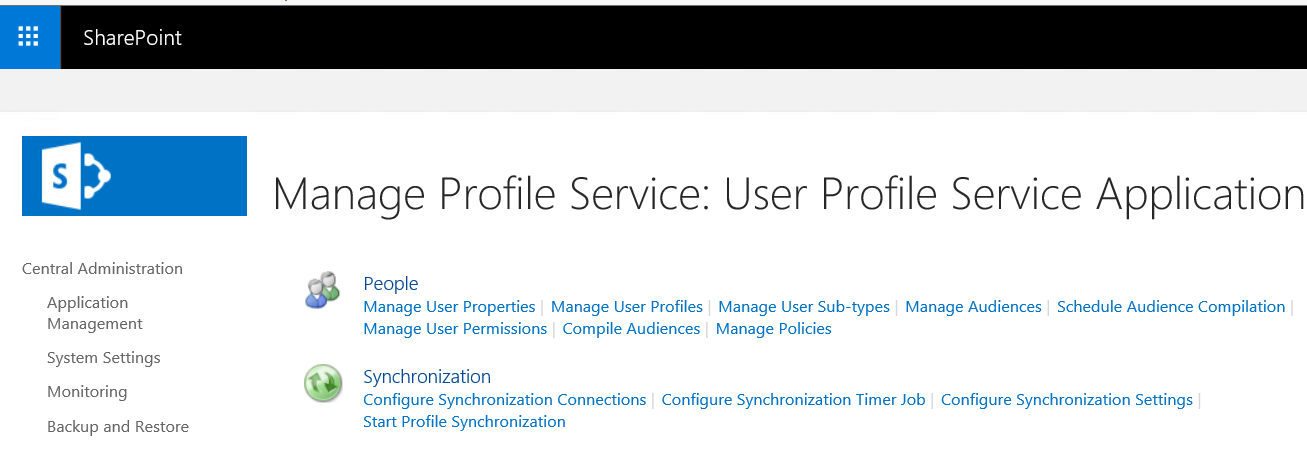1307x449 pixels.
Task: Click the Synchronization arrows icon
Action: tap(323, 383)
